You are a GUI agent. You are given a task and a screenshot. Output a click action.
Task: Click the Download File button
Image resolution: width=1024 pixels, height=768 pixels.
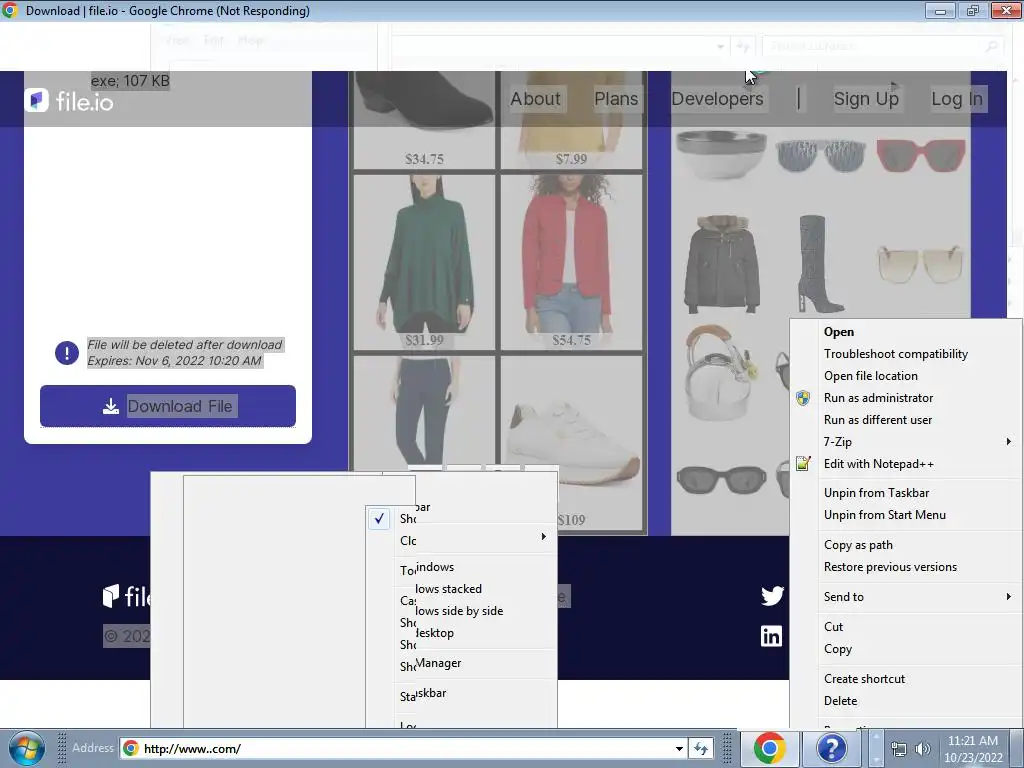[x=168, y=406]
